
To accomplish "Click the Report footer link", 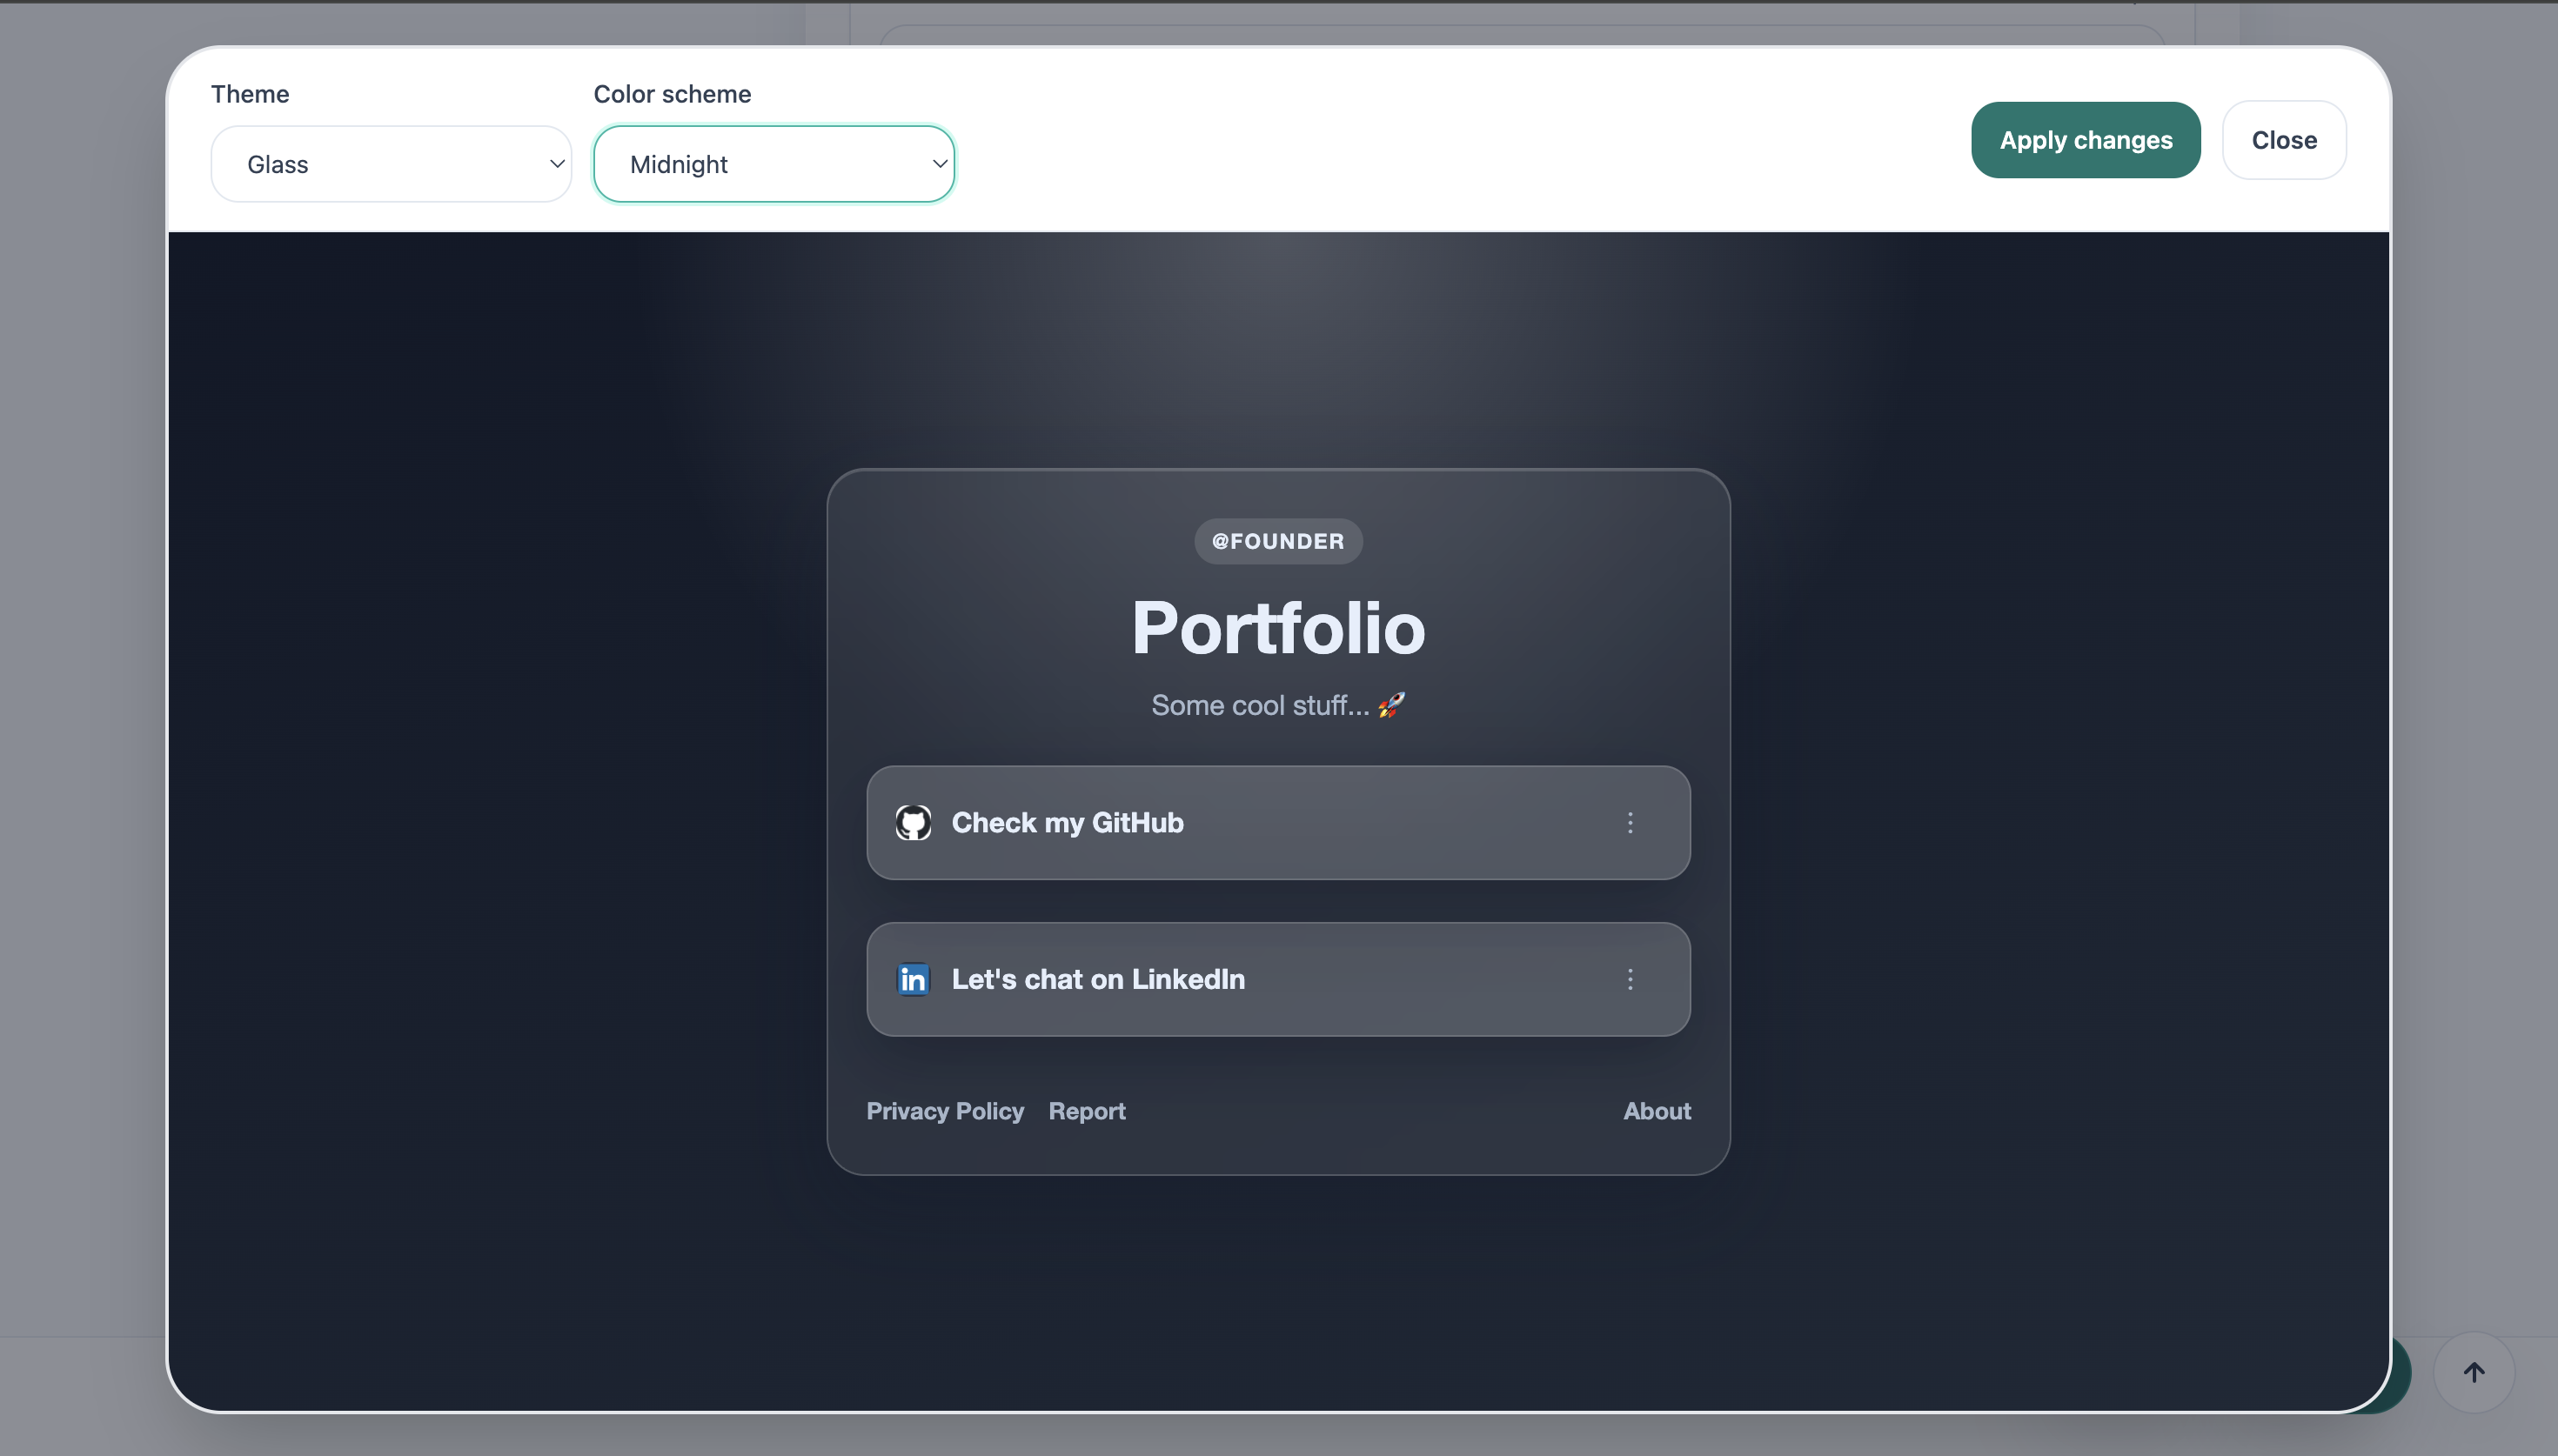I will pos(1086,1111).
